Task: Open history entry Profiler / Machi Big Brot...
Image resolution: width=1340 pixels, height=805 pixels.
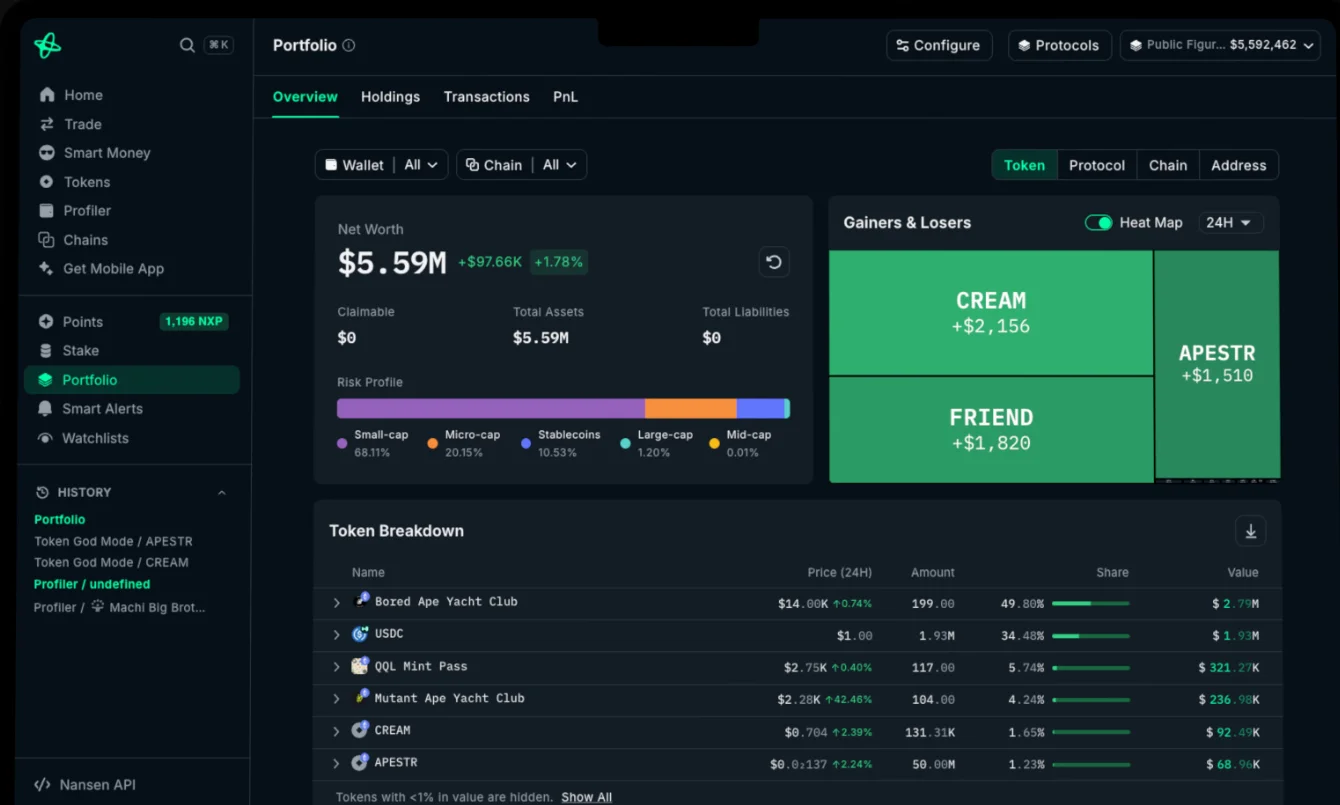Action: tap(120, 607)
